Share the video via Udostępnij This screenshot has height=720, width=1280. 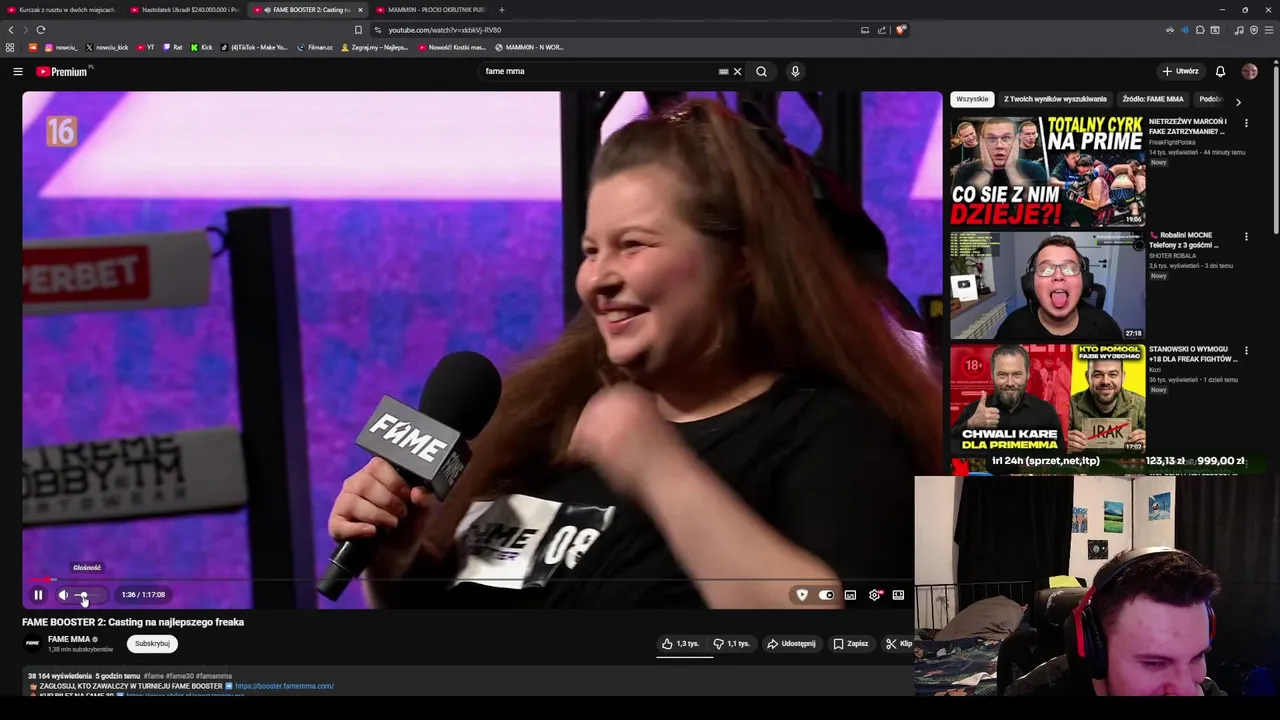(x=791, y=644)
